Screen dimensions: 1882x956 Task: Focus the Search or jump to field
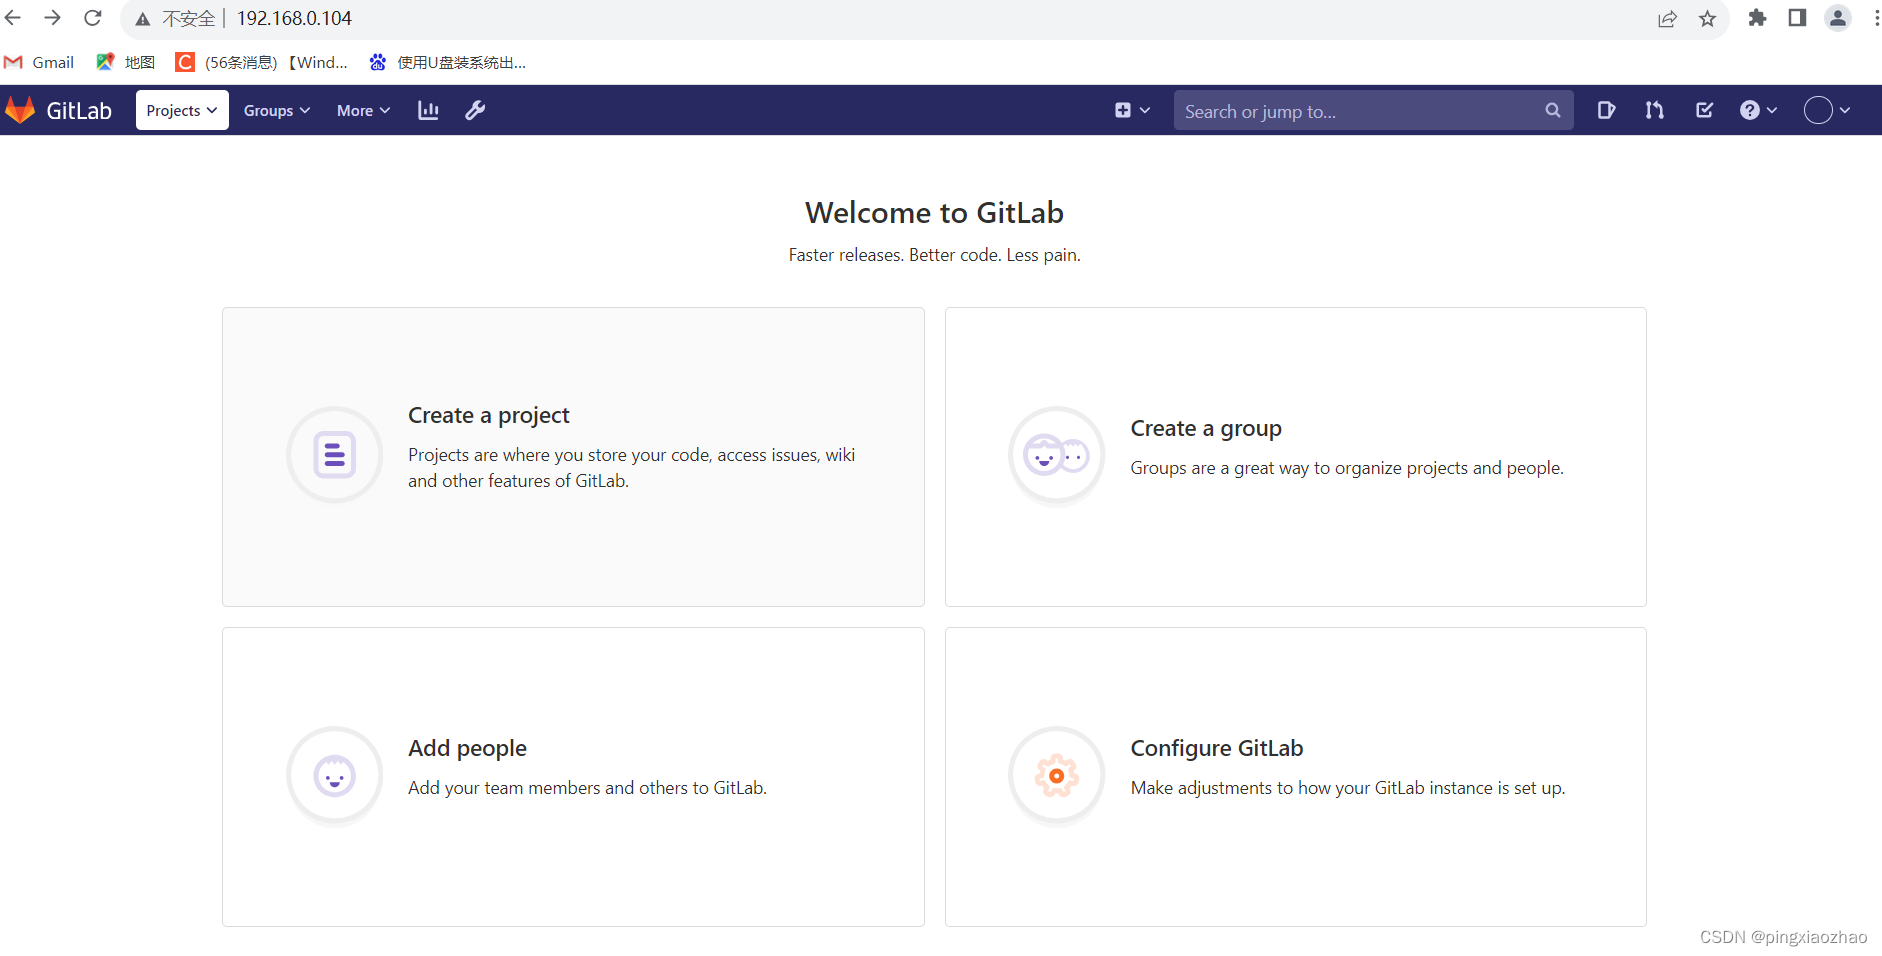pos(1373,110)
